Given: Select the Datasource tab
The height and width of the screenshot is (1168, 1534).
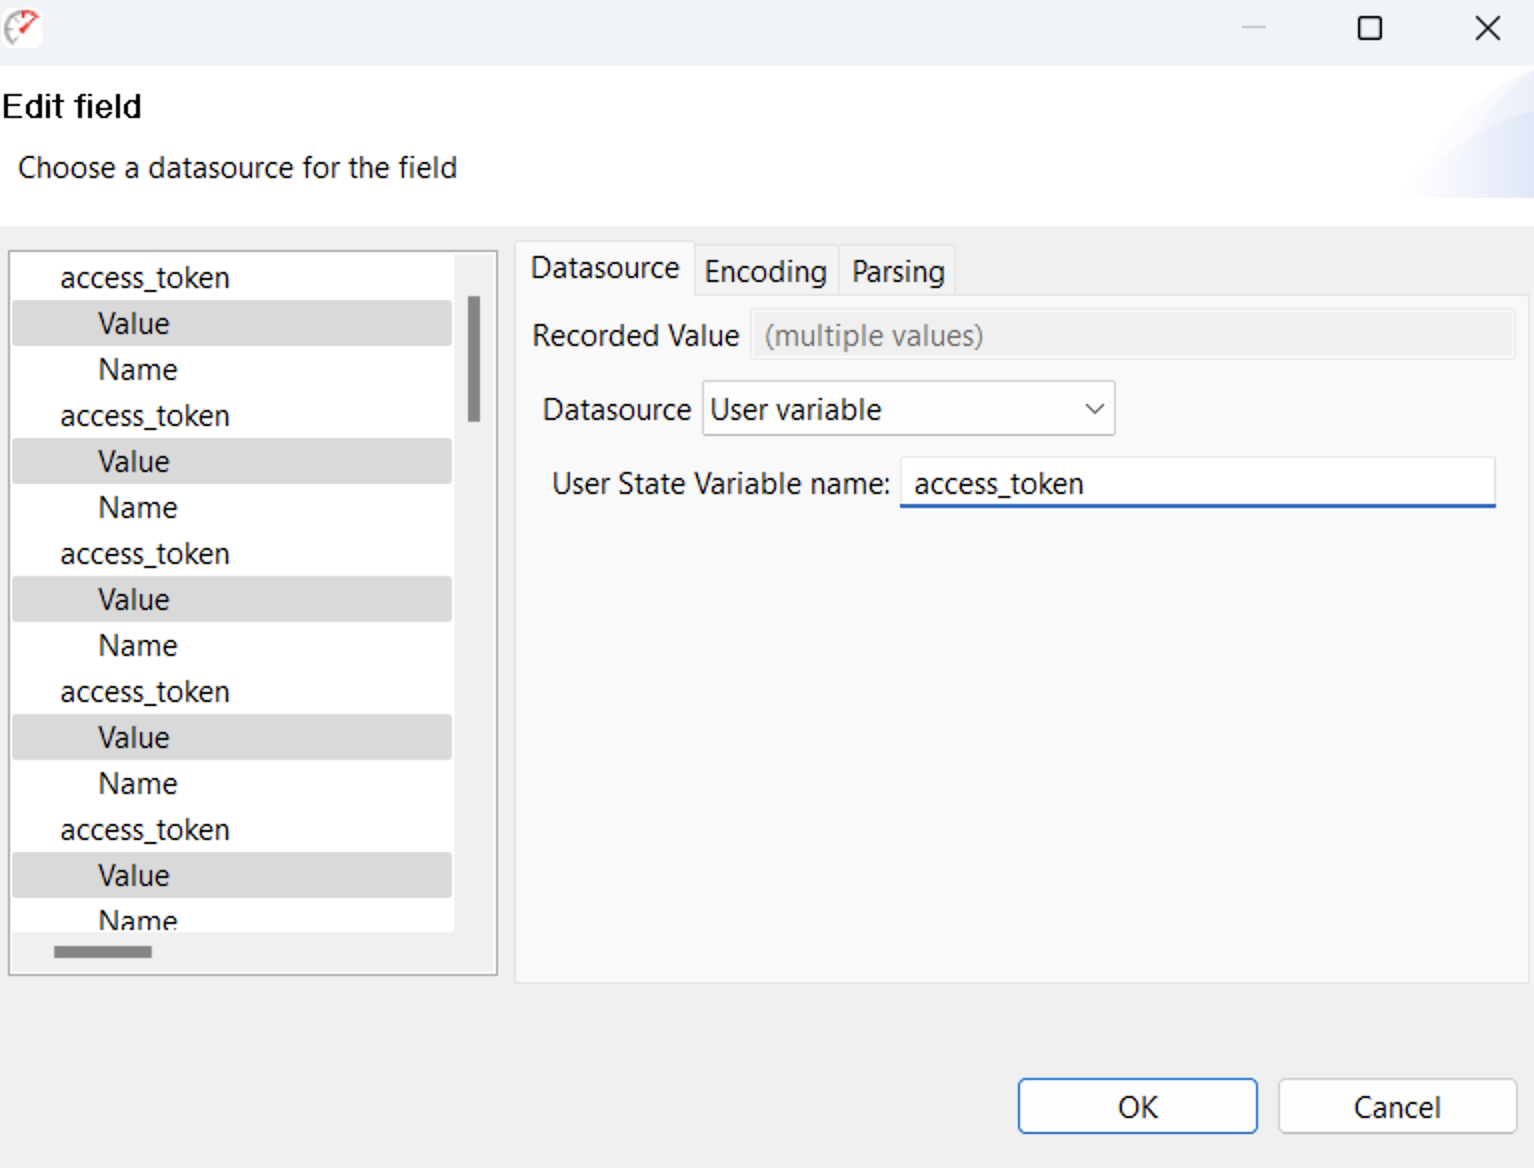Looking at the screenshot, I should pyautogui.click(x=605, y=268).
